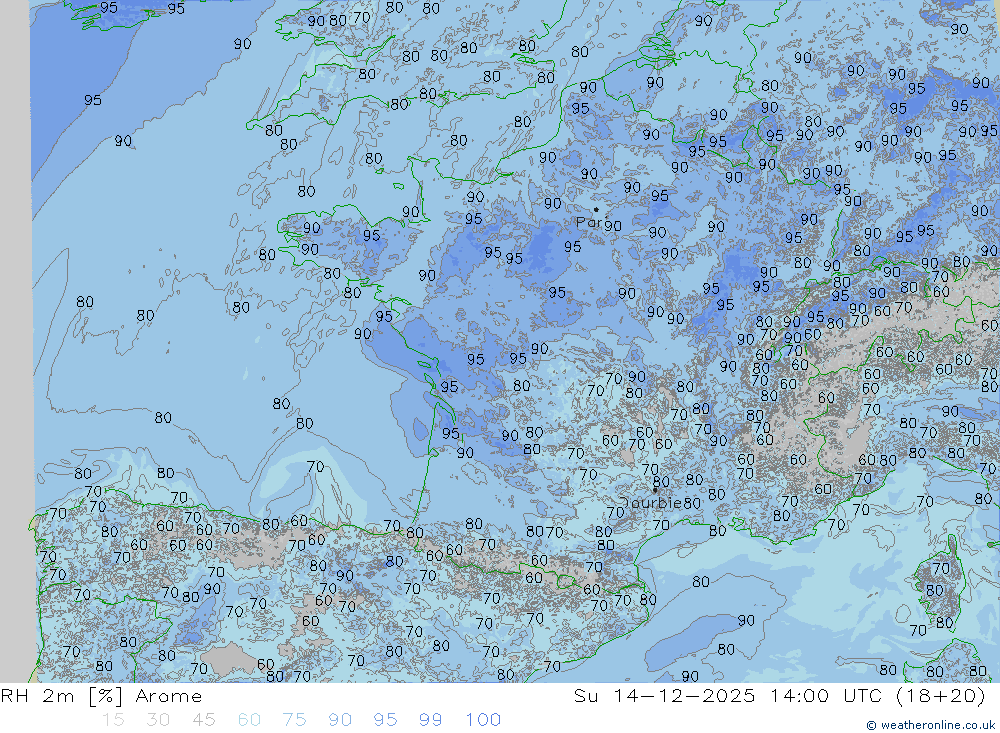Click the 'RH 2m [%]' parameter label
Screen dimensions: 1000x733
click(x=61, y=696)
